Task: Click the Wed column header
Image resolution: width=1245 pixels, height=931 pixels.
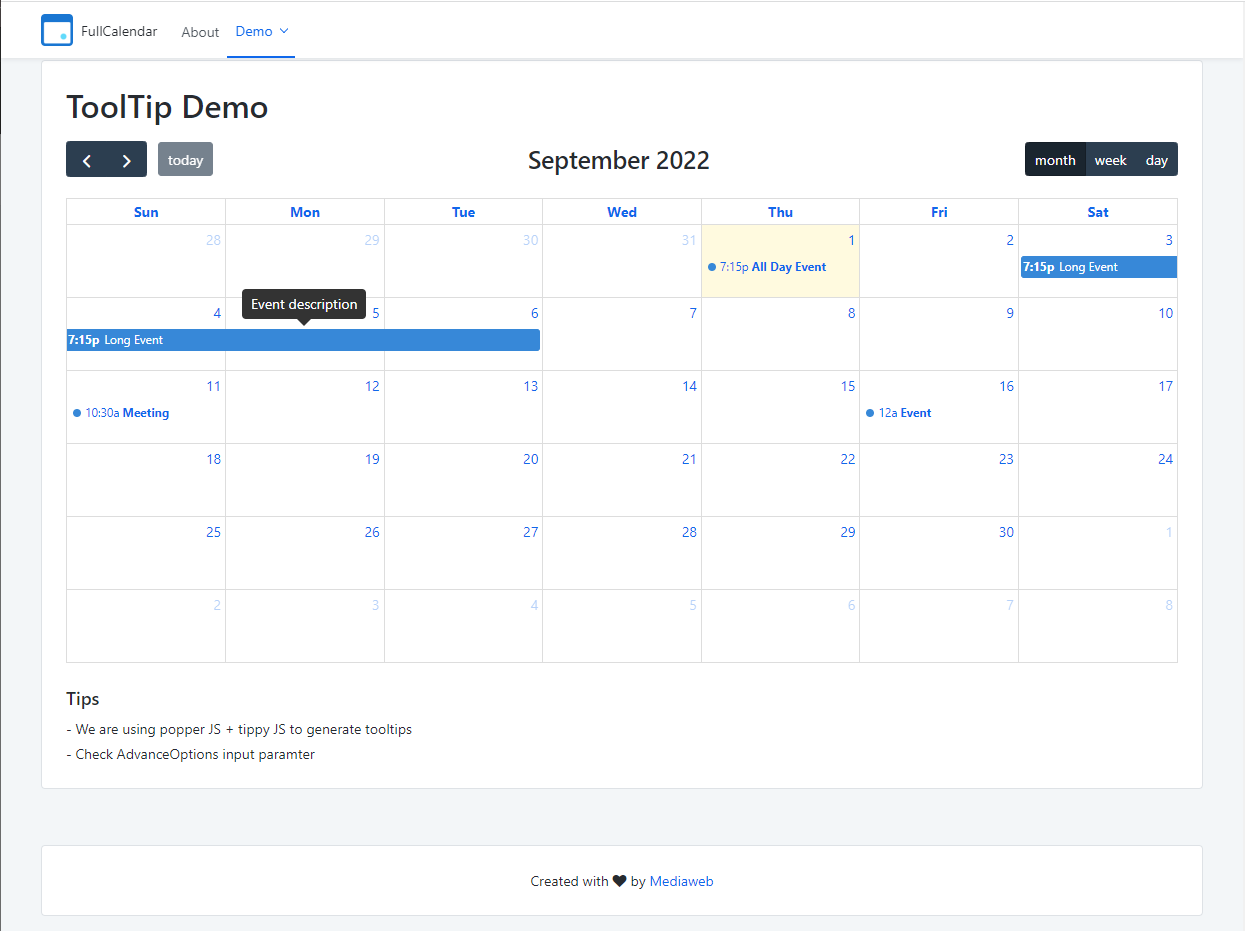Action: point(622,212)
